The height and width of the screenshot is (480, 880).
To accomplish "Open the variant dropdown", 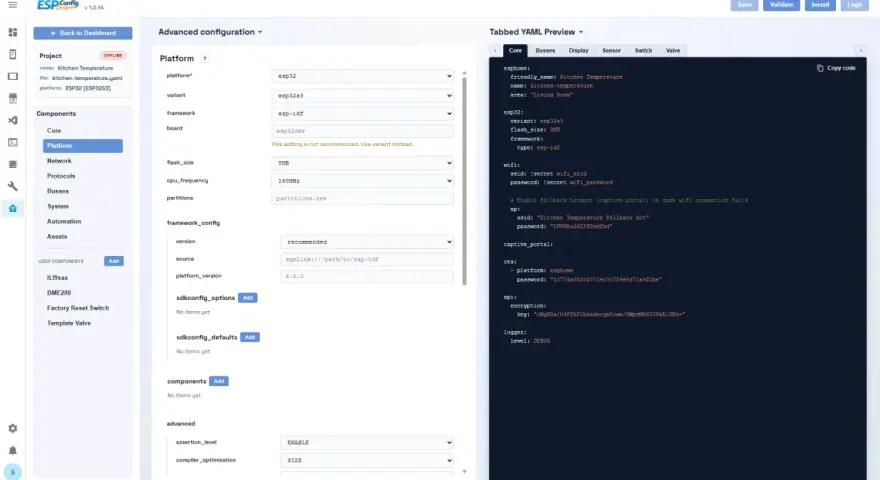I will [x=363, y=95].
